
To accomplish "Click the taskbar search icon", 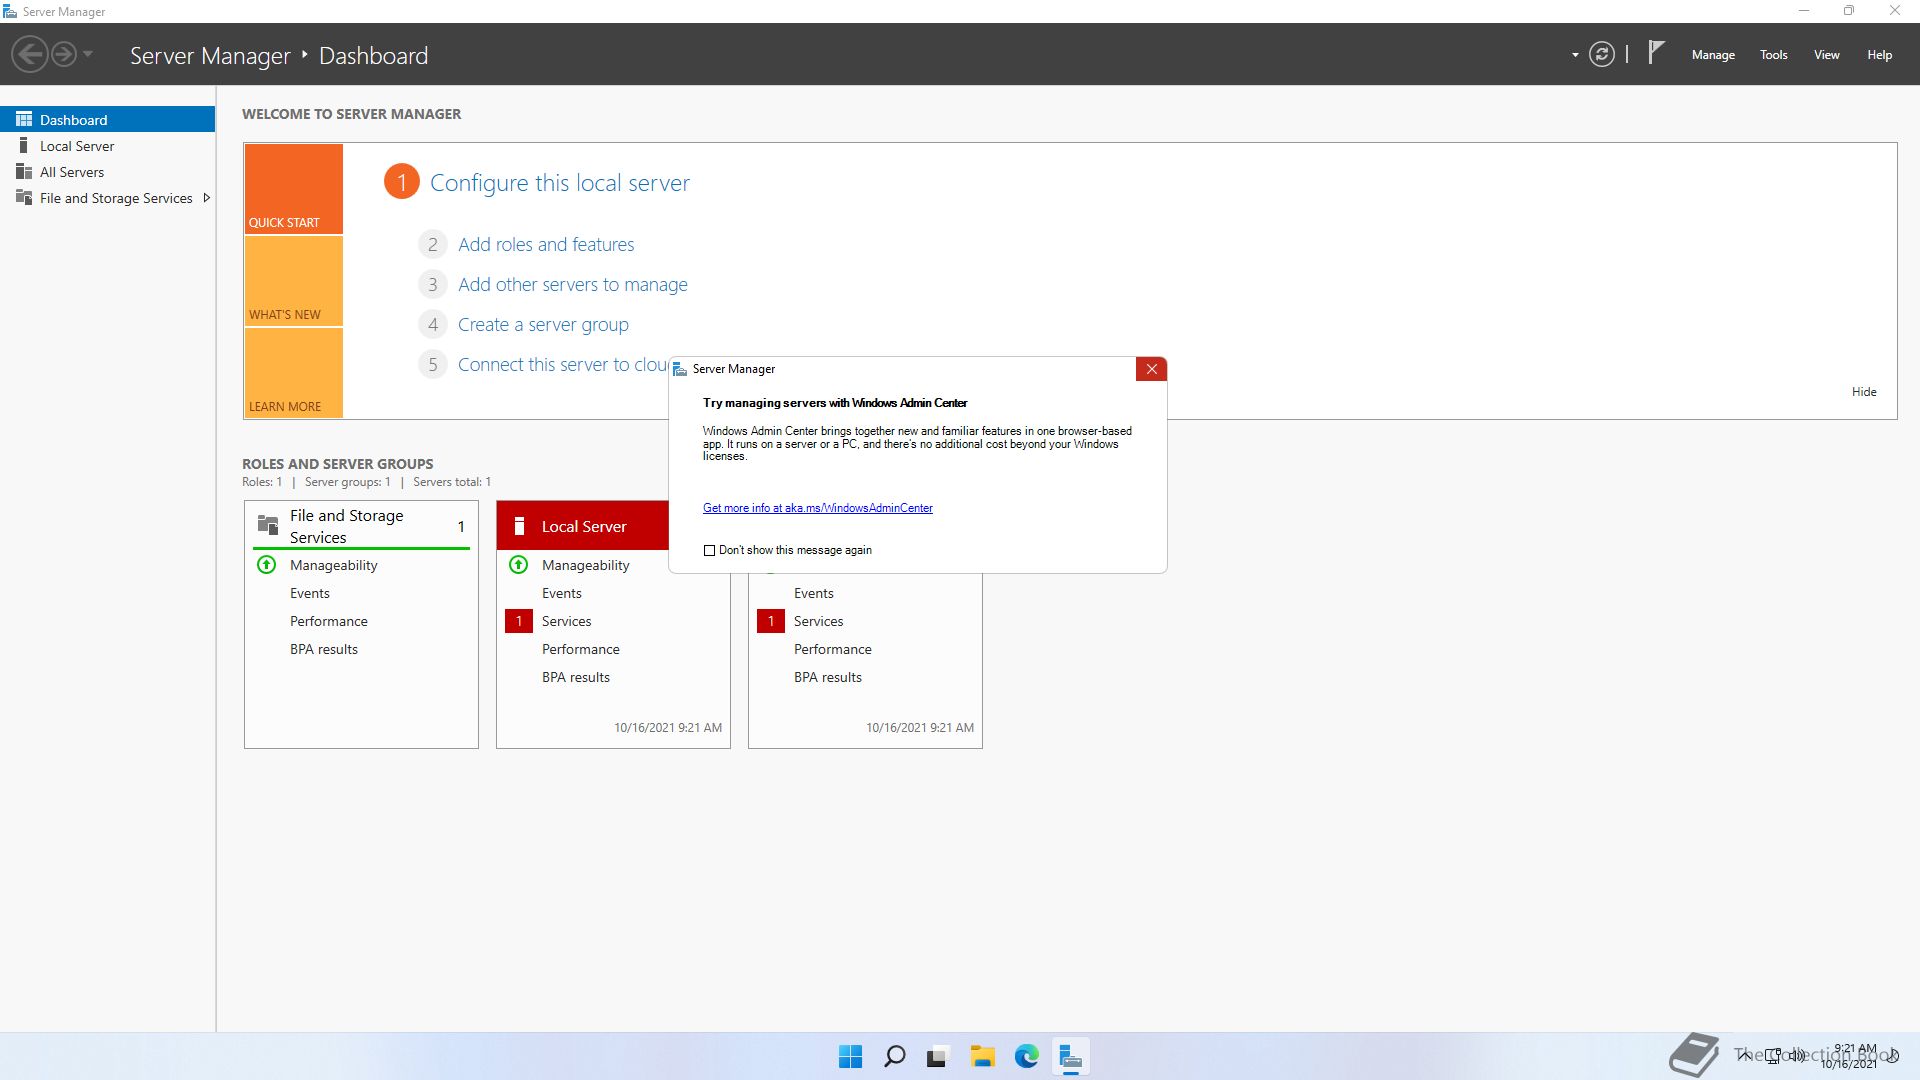I will [894, 1056].
